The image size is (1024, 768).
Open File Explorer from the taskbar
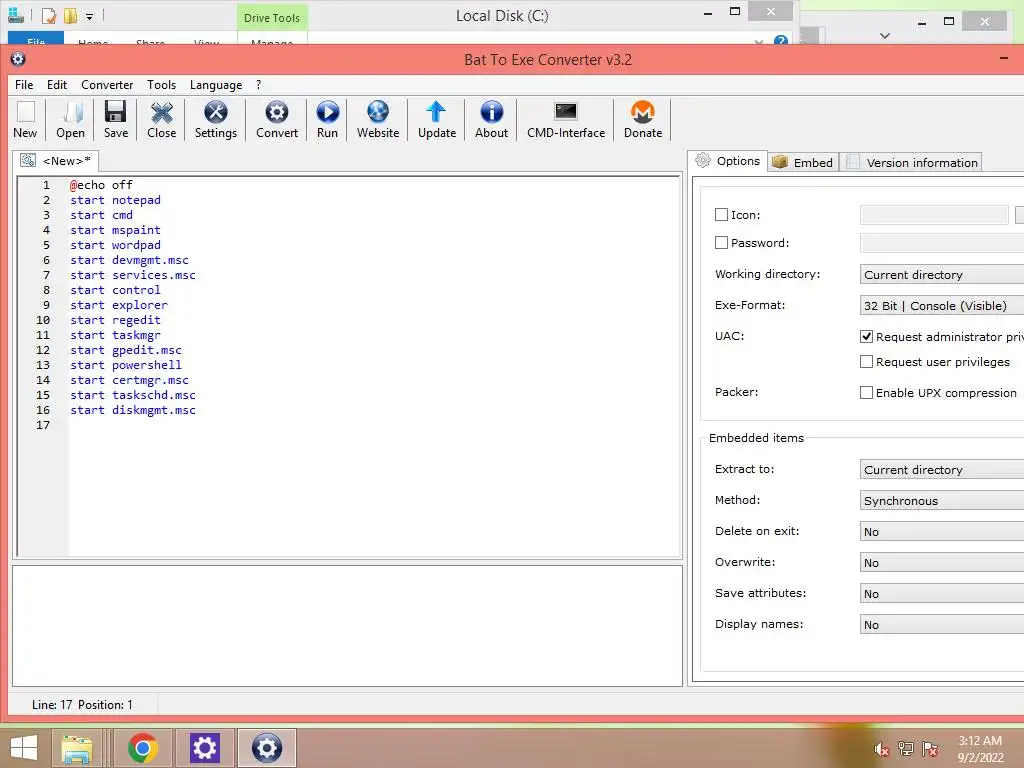76,748
